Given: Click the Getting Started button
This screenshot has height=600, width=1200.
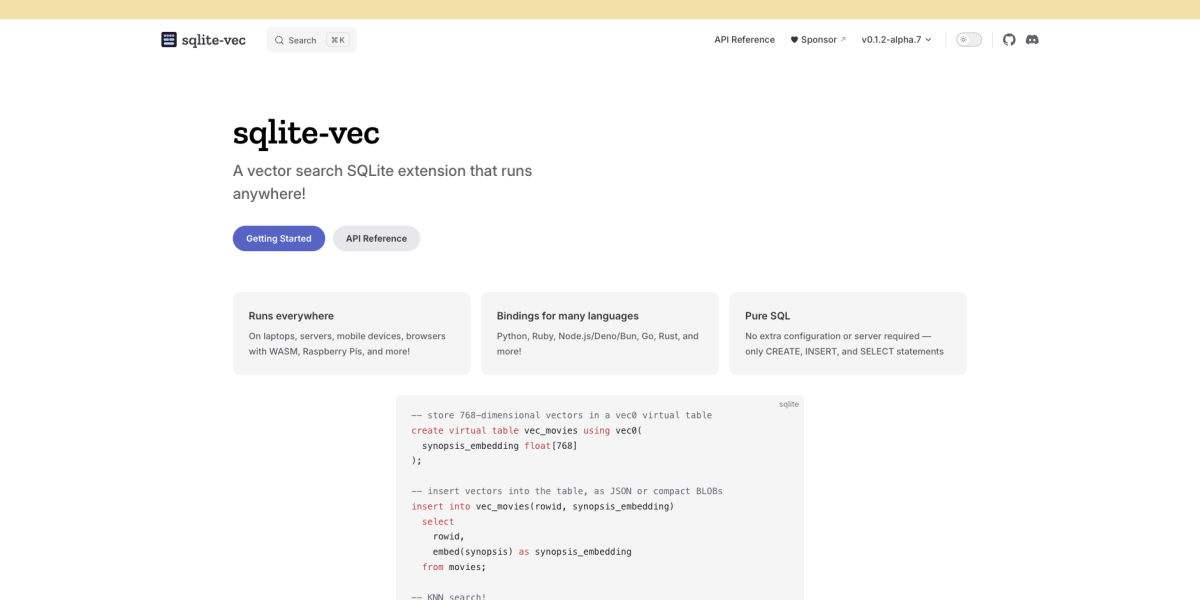Looking at the screenshot, I should point(278,238).
